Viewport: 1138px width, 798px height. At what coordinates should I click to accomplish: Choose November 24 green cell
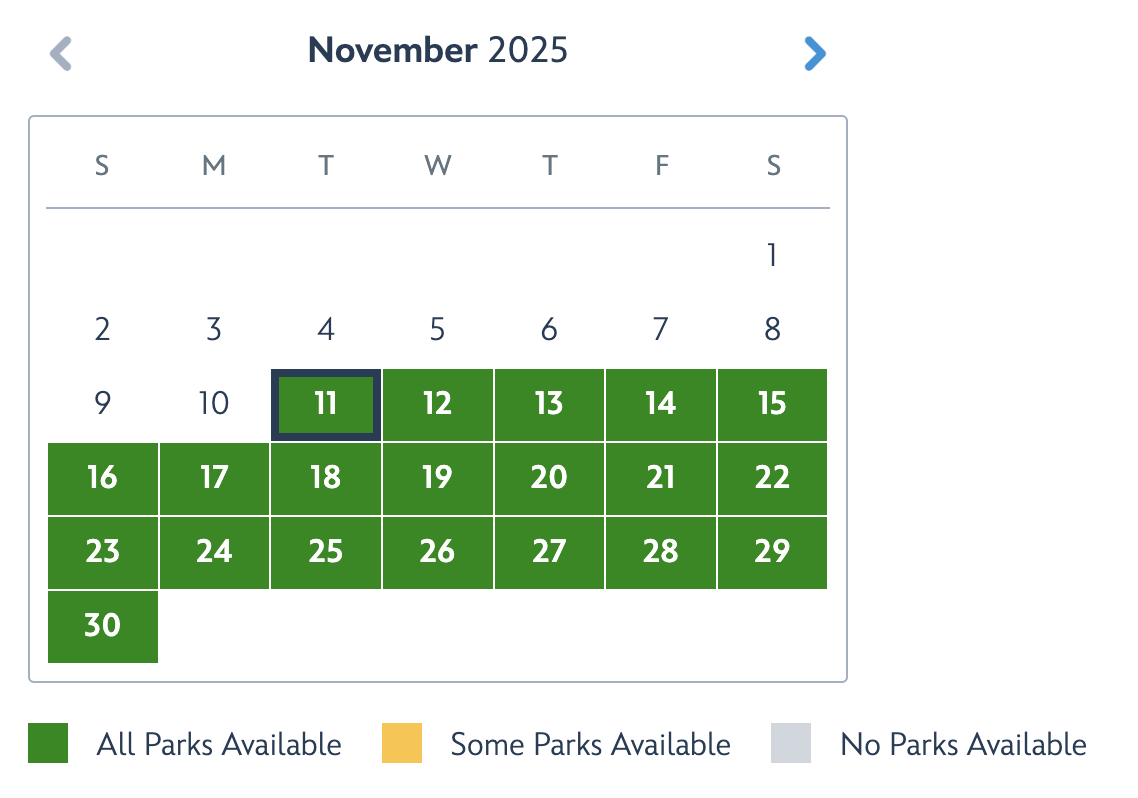pyautogui.click(x=214, y=552)
